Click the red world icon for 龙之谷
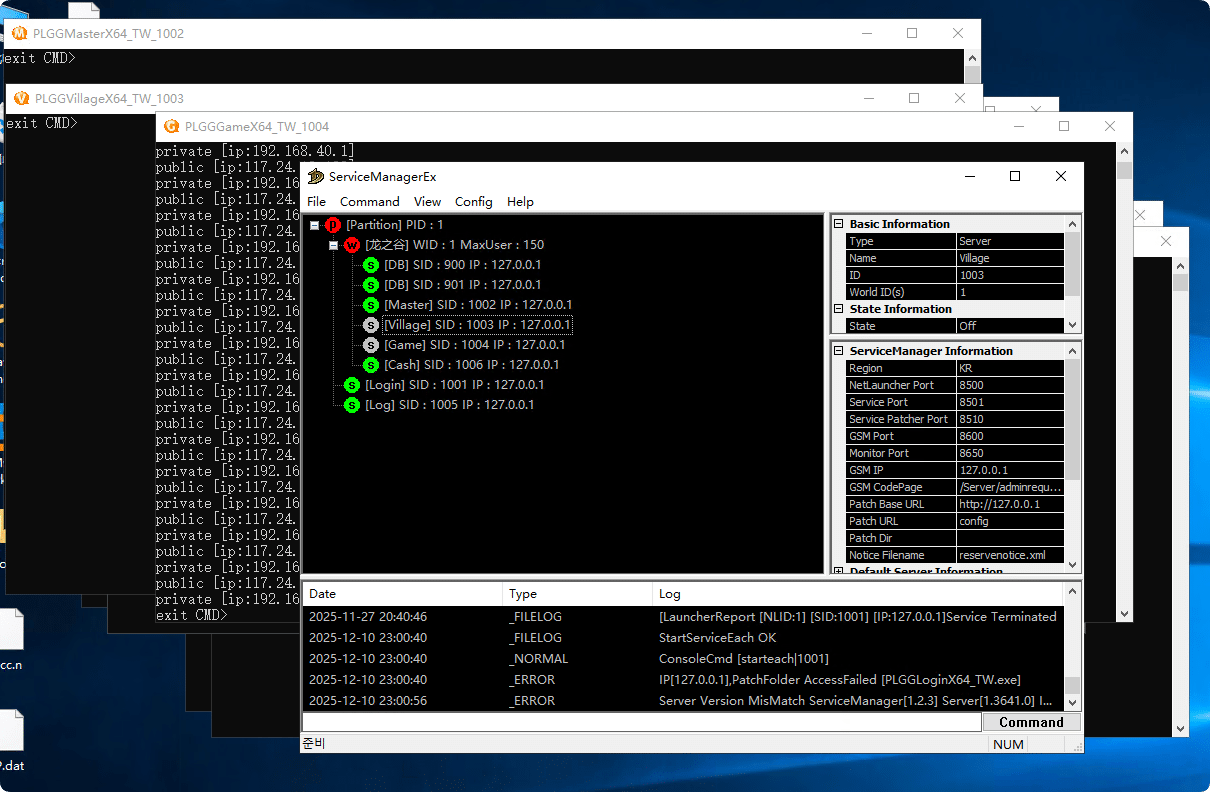The height and width of the screenshot is (792, 1210). pyautogui.click(x=352, y=245)
